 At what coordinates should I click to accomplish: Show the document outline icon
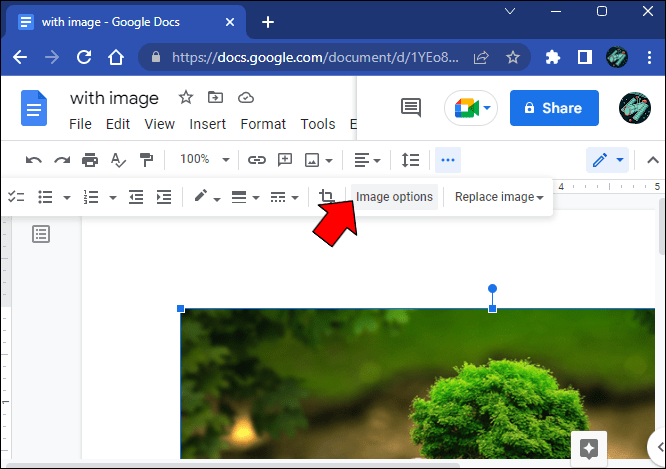[x=41, y=234]
